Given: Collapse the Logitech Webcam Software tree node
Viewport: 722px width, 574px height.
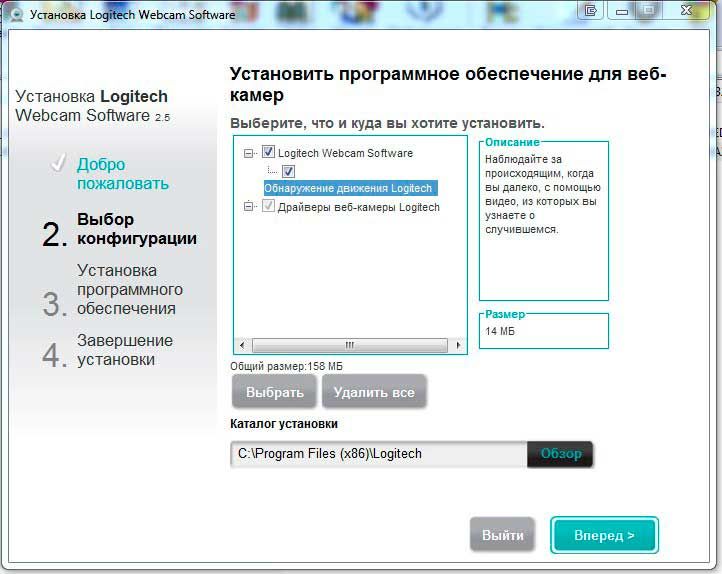Looking at the screenshot, I should 248,153.
